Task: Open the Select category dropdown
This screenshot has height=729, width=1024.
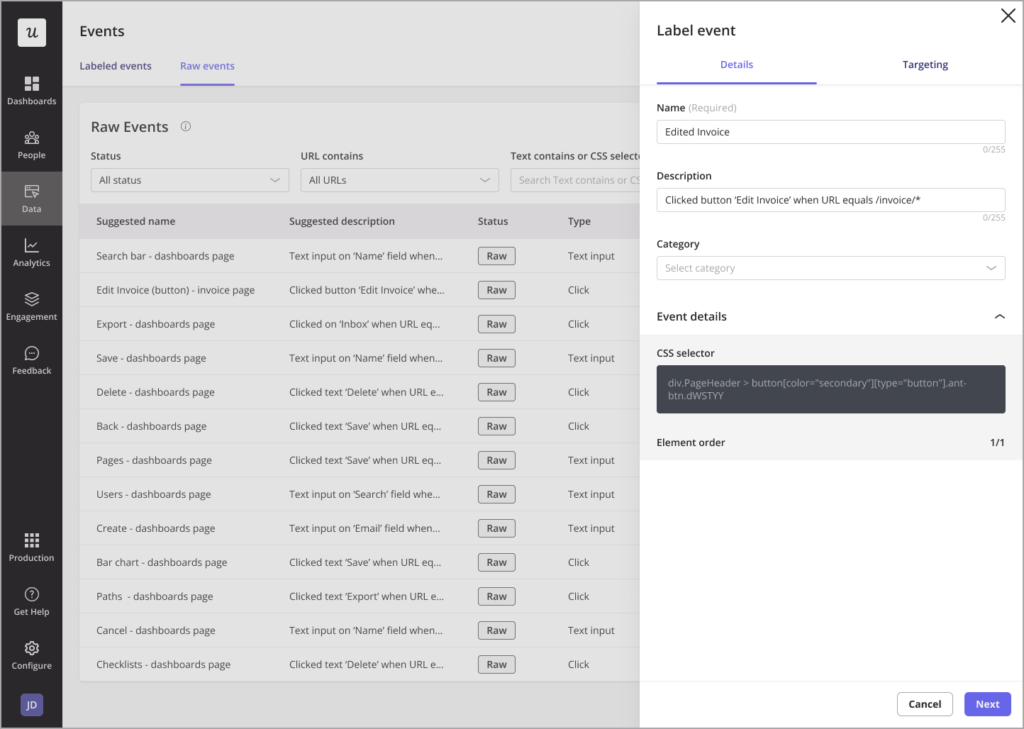Action: coord(831,268)
